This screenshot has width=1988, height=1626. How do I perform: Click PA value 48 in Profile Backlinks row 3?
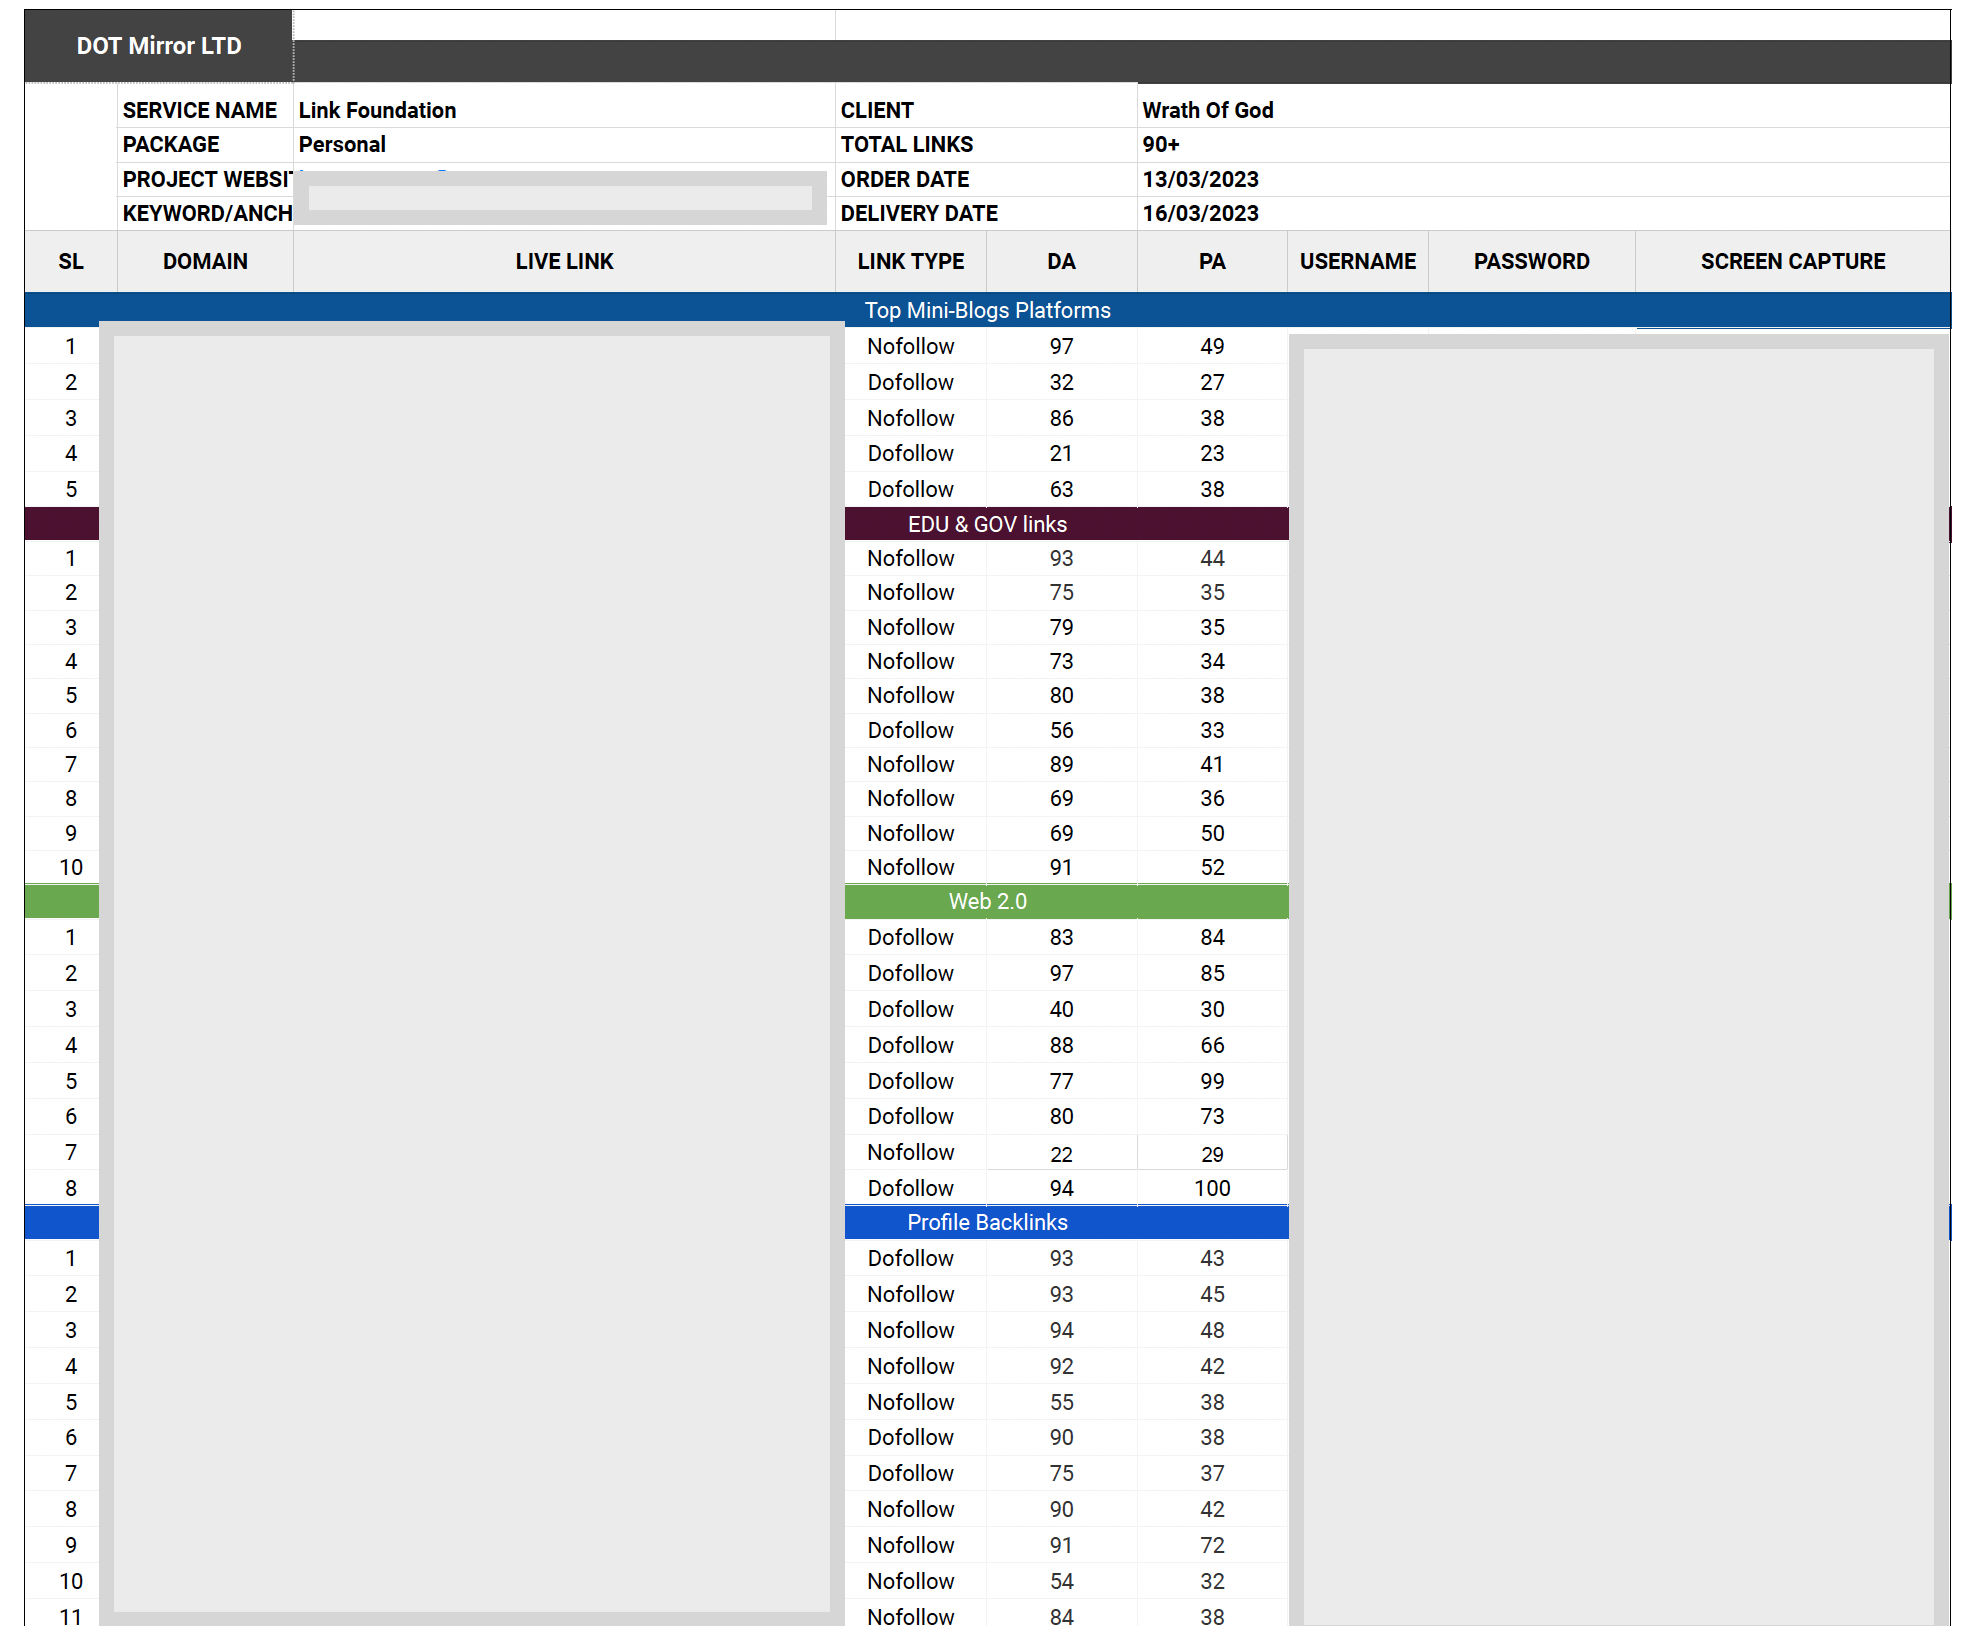click(x=1212, y=1330)
